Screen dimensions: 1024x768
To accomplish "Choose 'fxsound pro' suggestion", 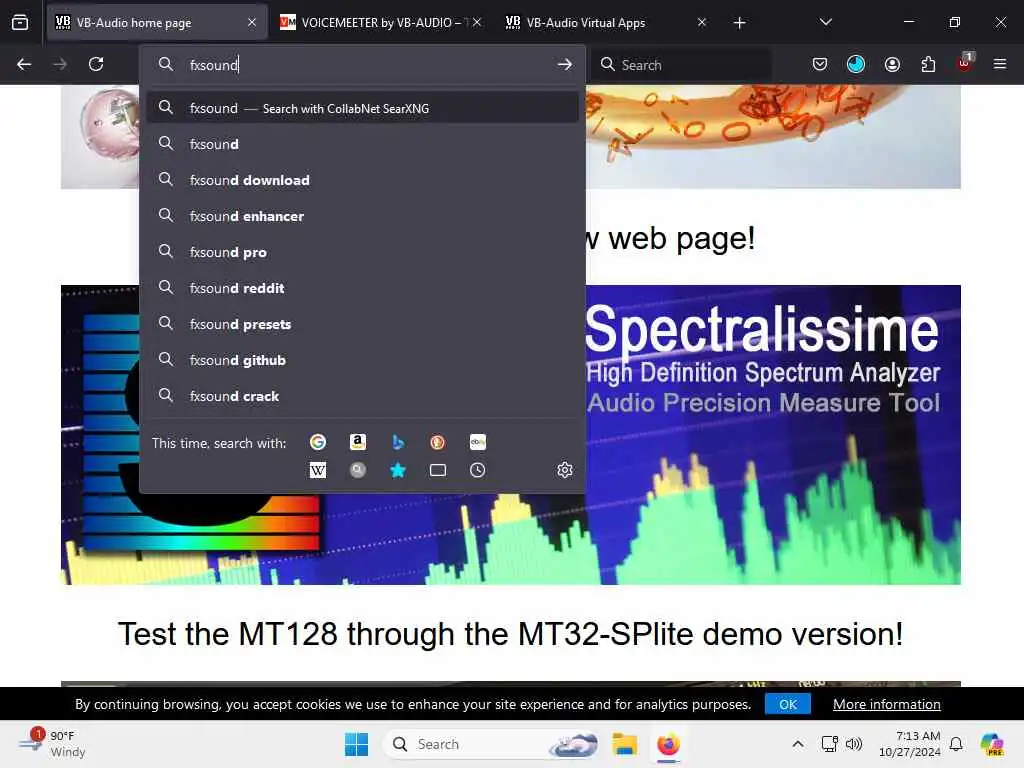I will (362, 252).
